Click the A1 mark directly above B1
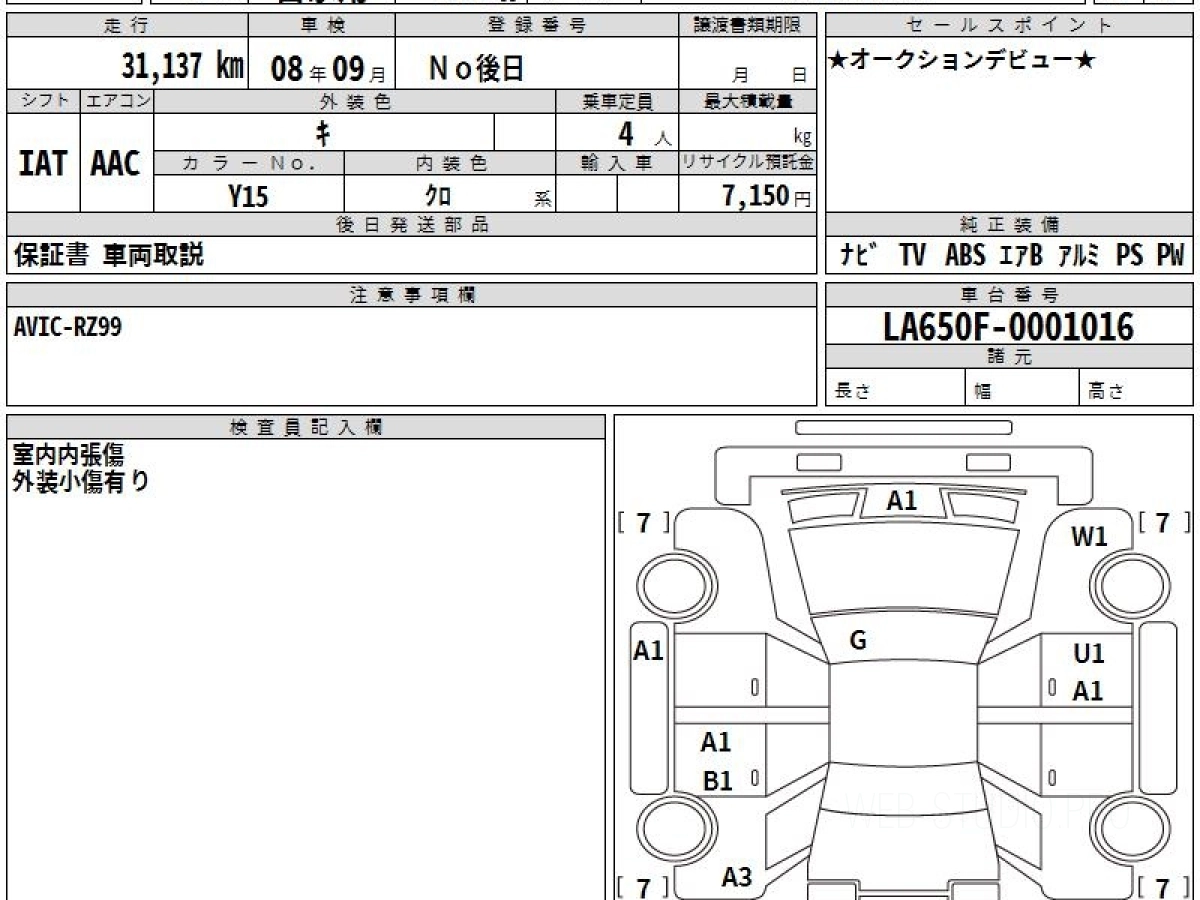Screen dimensions: 1200x900 click(x=716, y=742)
